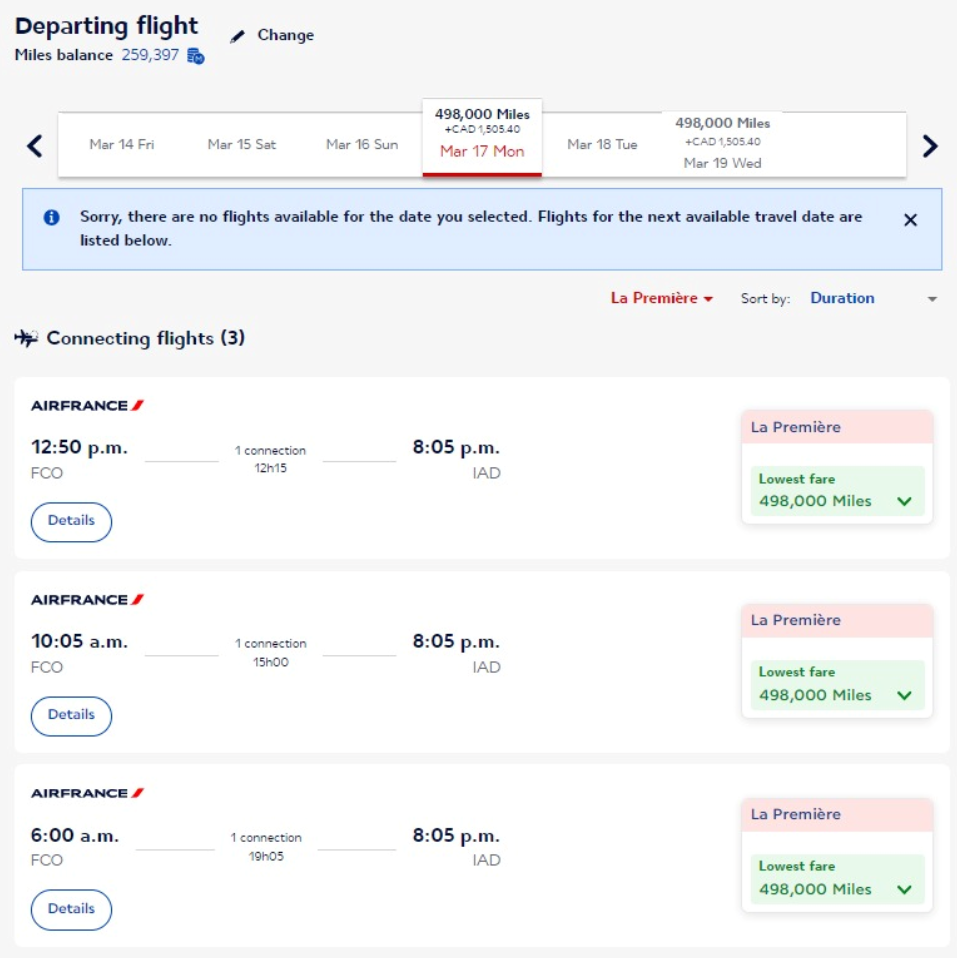The image size is (957, 958).
Task: Click La Première header on 12:50 p.m. flight
Action: coord(837,427)
